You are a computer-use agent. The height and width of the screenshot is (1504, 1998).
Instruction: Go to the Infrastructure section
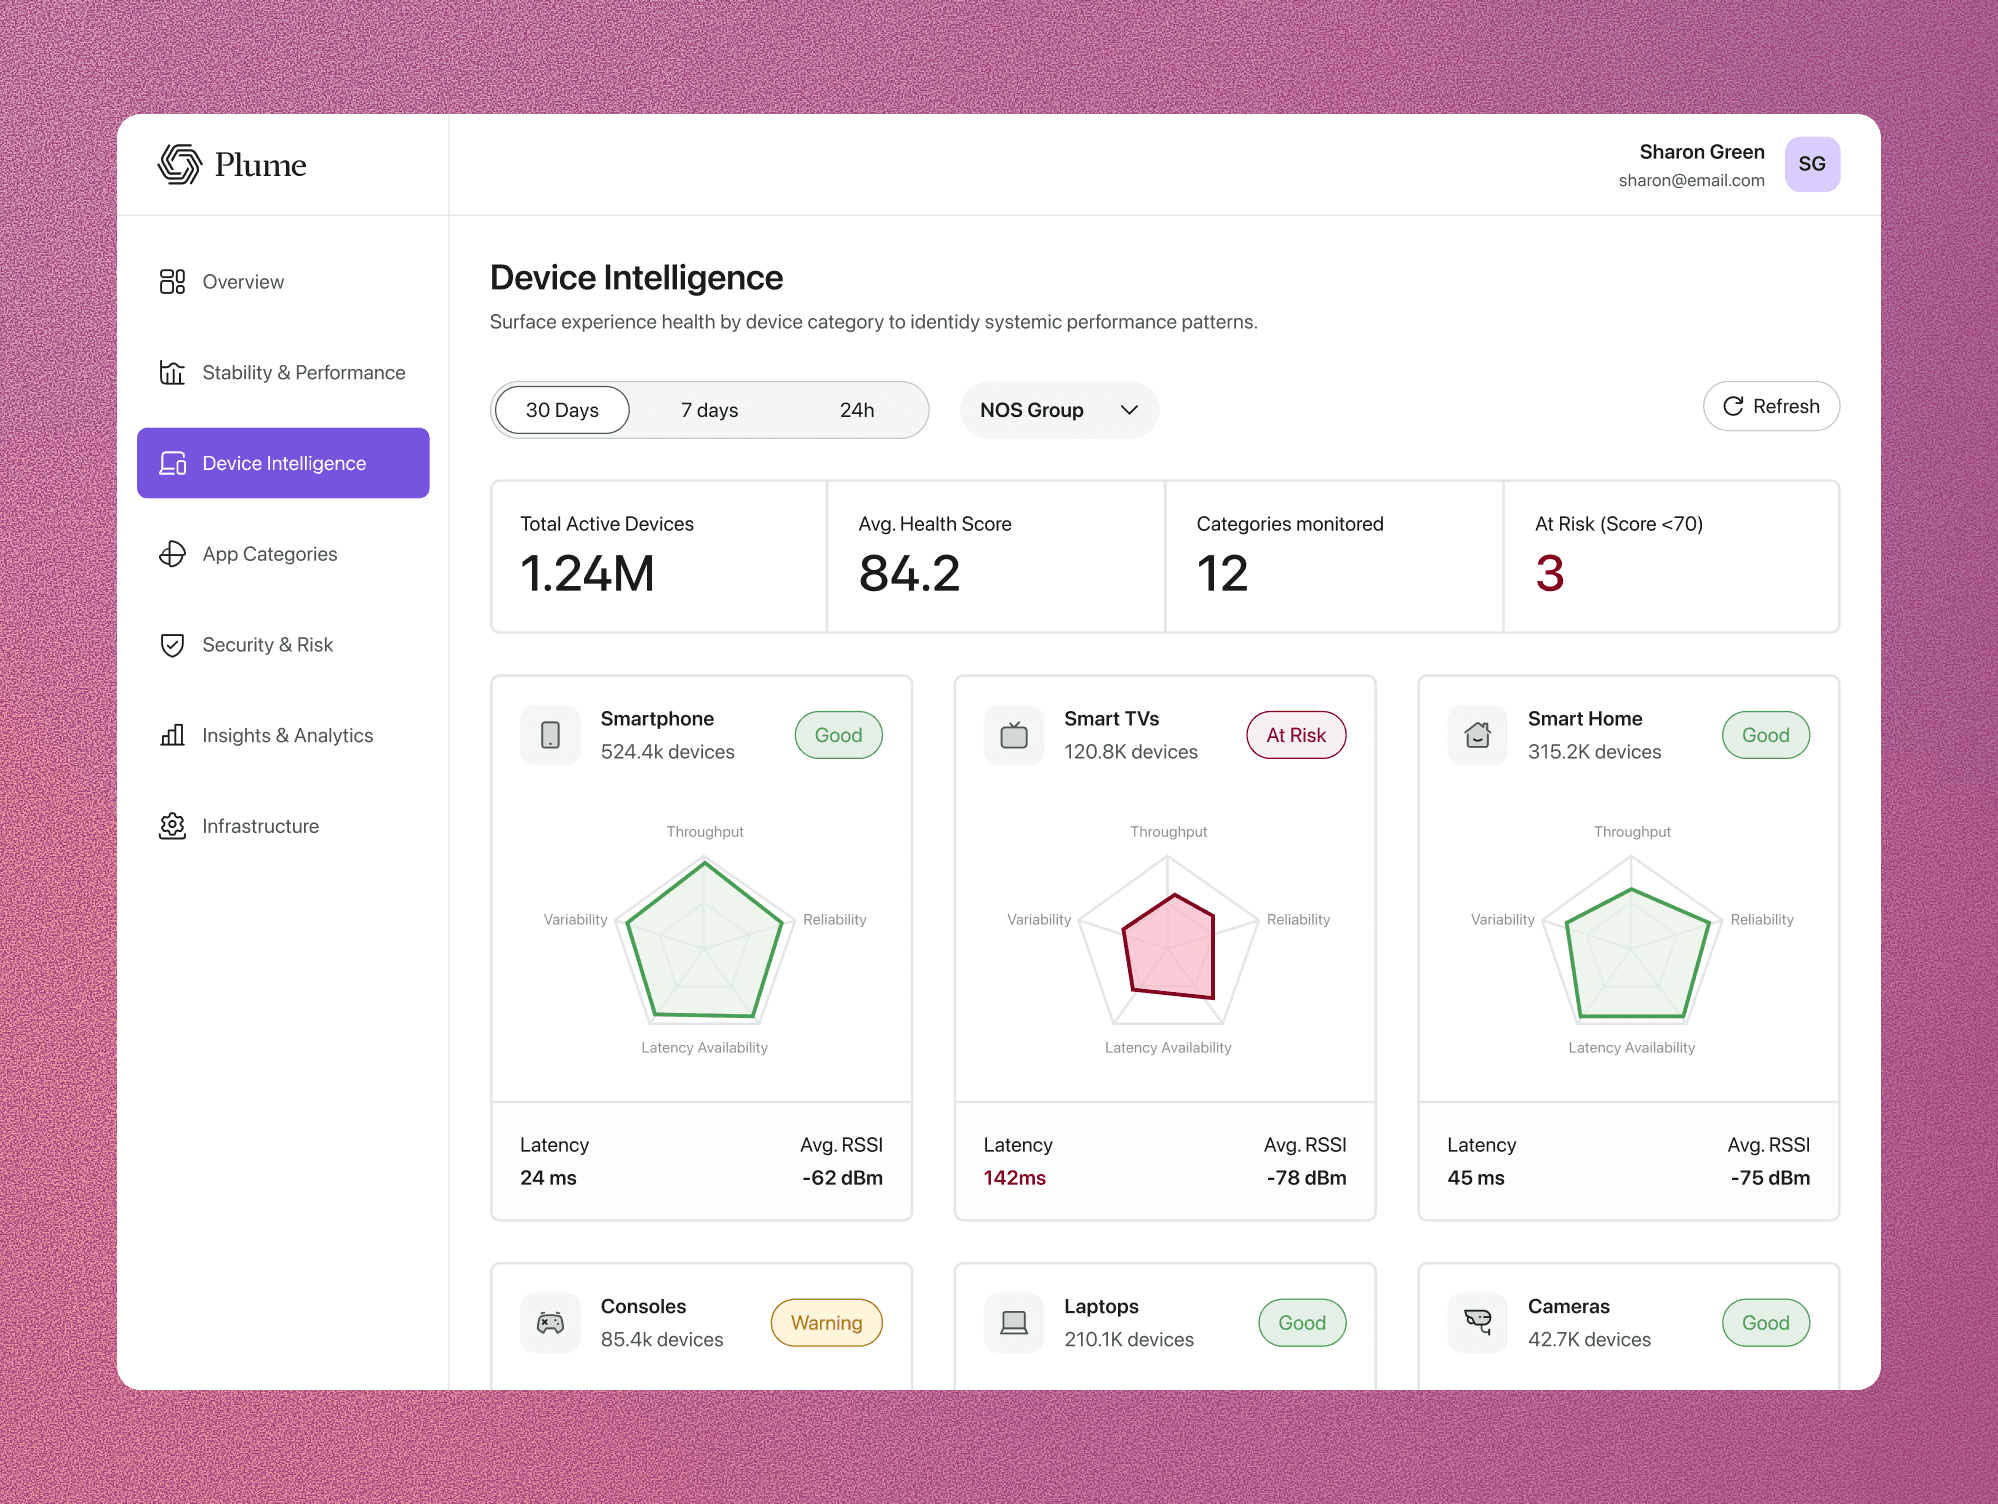(x=260, y=826)
